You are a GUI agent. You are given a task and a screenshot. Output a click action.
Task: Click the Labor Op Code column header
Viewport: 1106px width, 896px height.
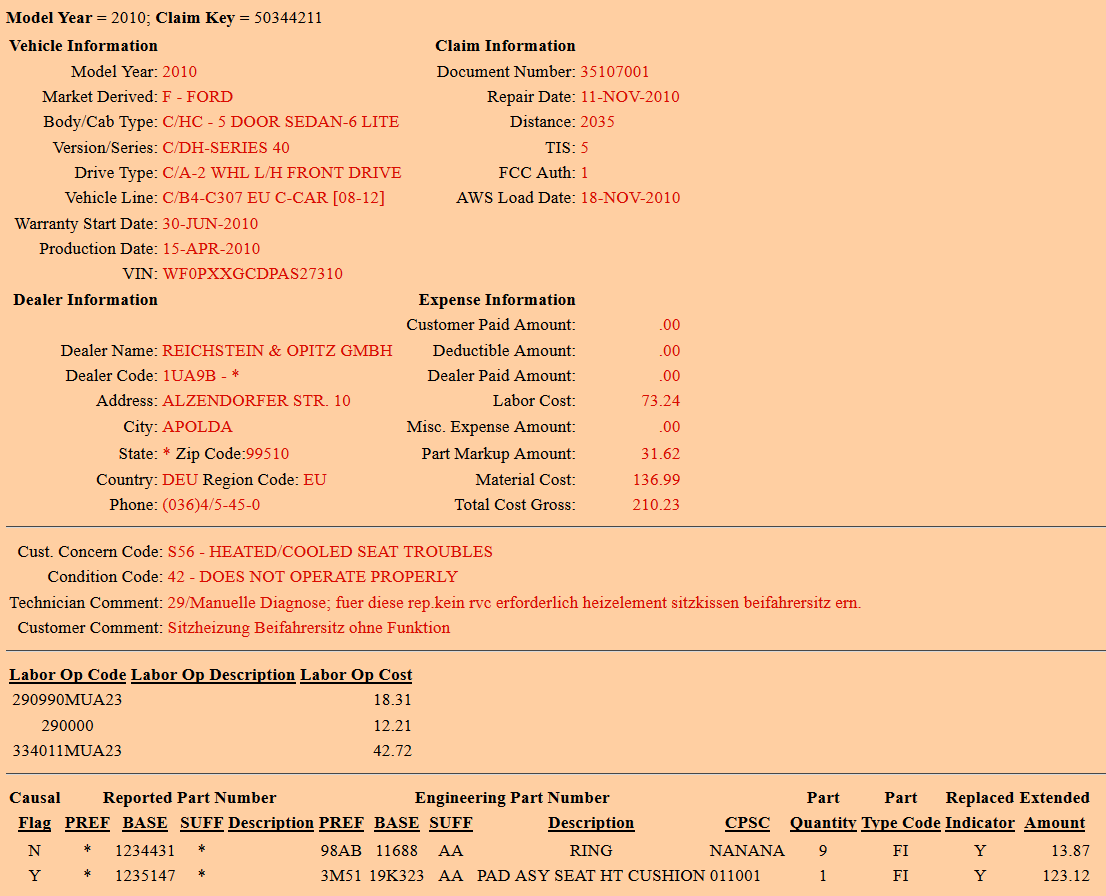(67, 675)
